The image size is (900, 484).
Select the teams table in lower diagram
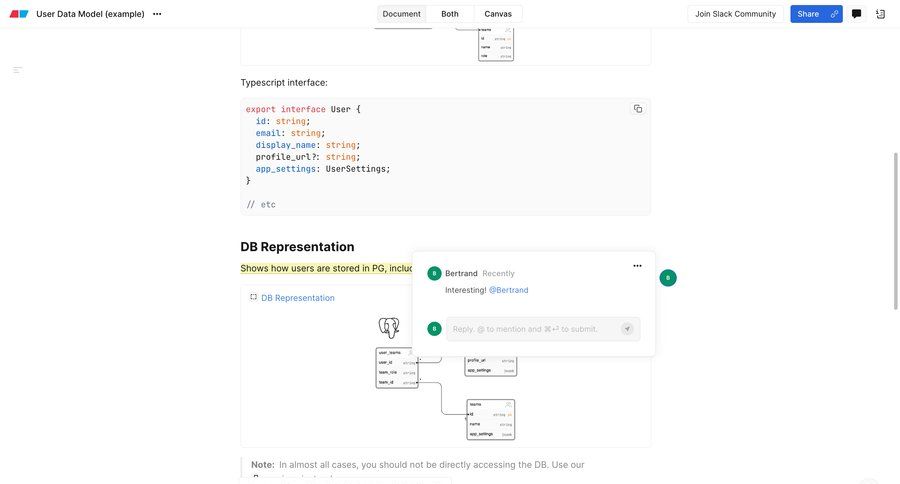coord(491,420)
